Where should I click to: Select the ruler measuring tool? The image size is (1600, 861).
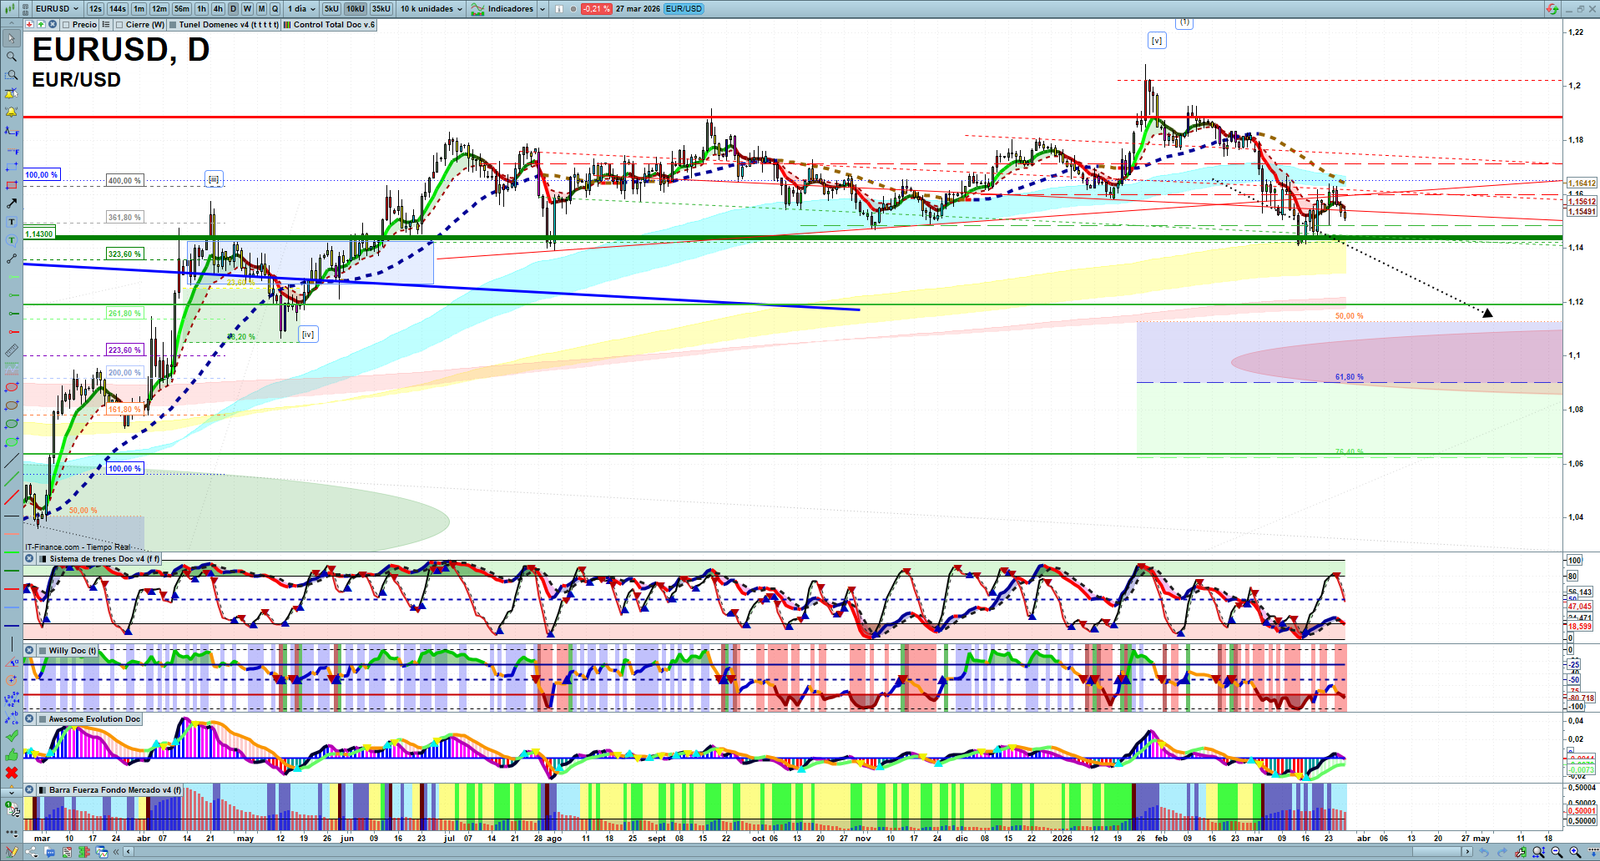[12, 351]
